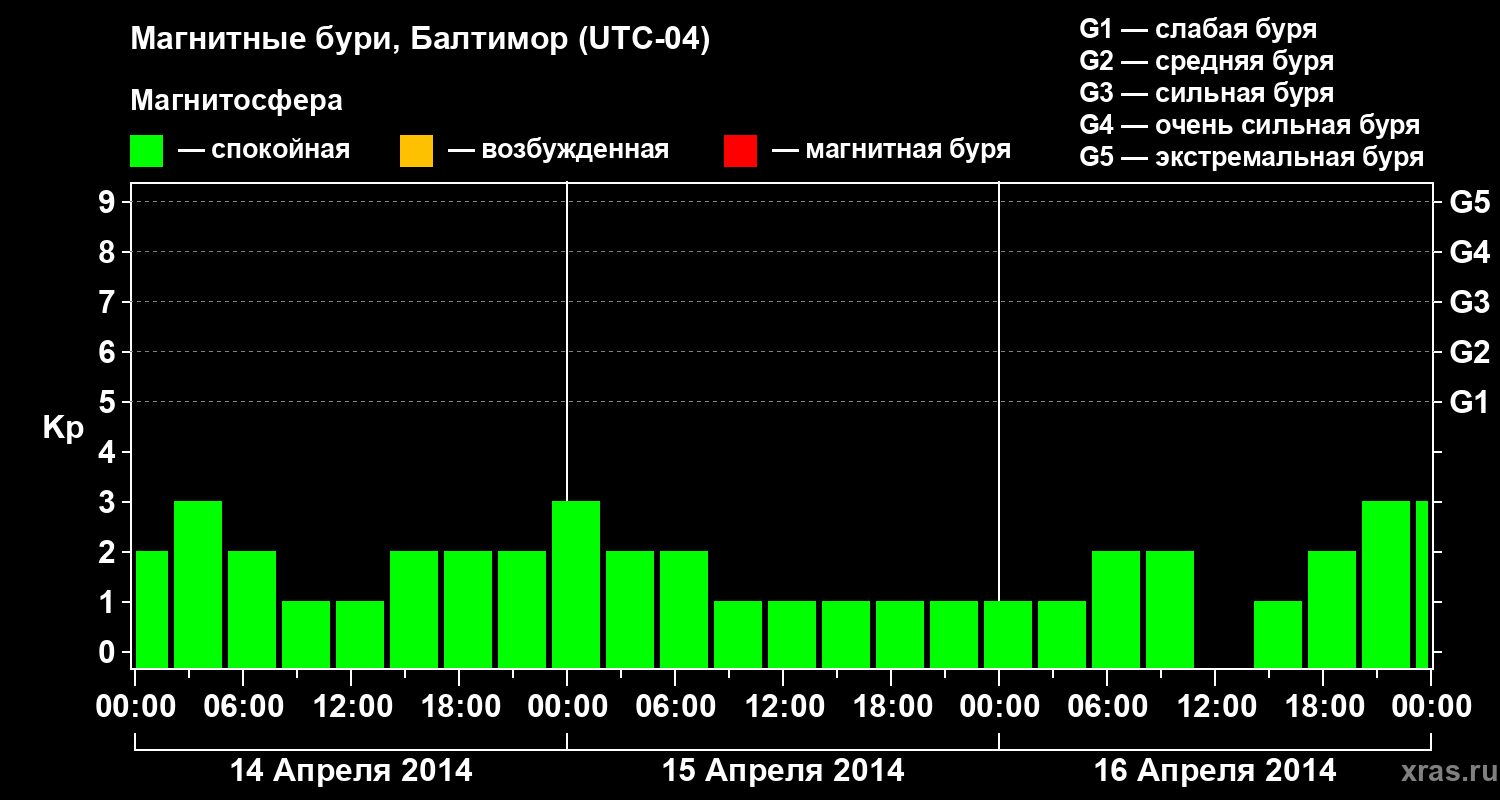Click the 'Kp' axis label
1500x800 pixels.
(63, 429)
